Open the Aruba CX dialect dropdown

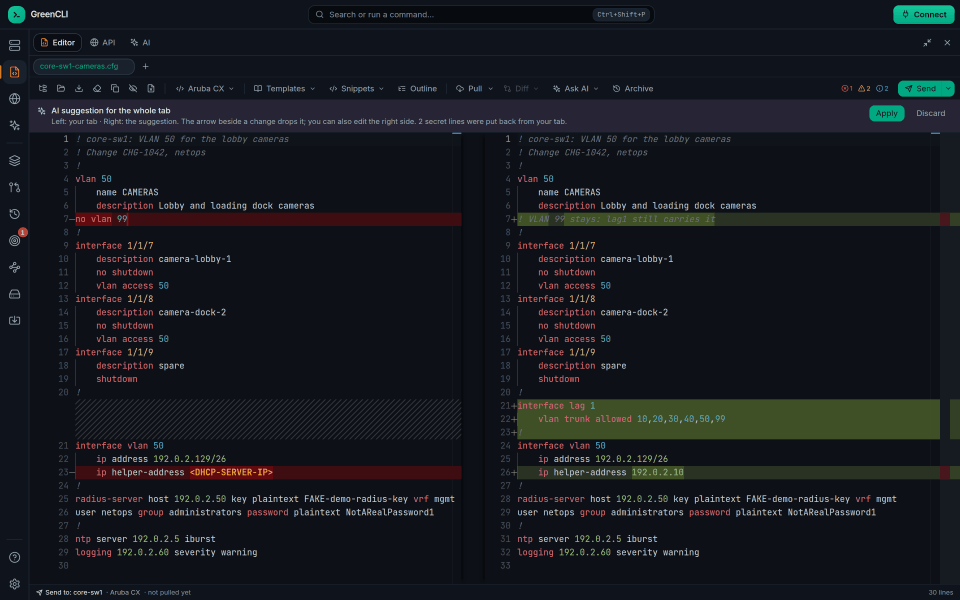tap(204, 89)
